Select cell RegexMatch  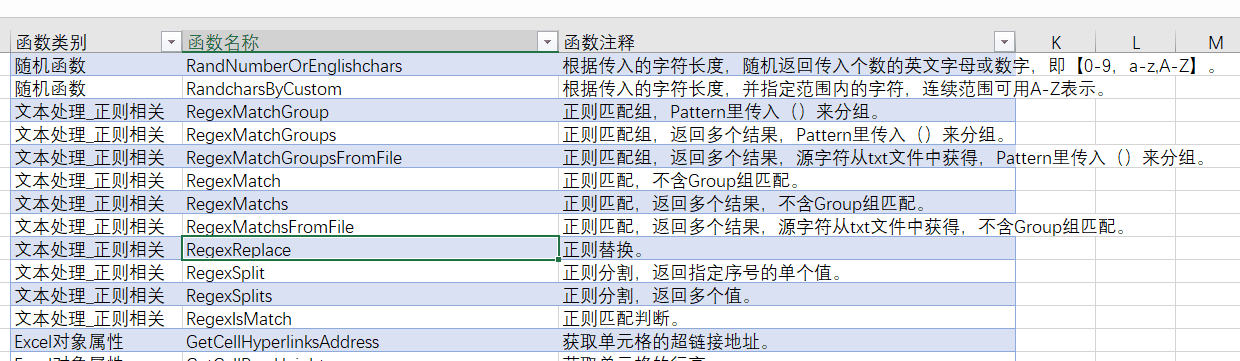click(x=370, y=181)
